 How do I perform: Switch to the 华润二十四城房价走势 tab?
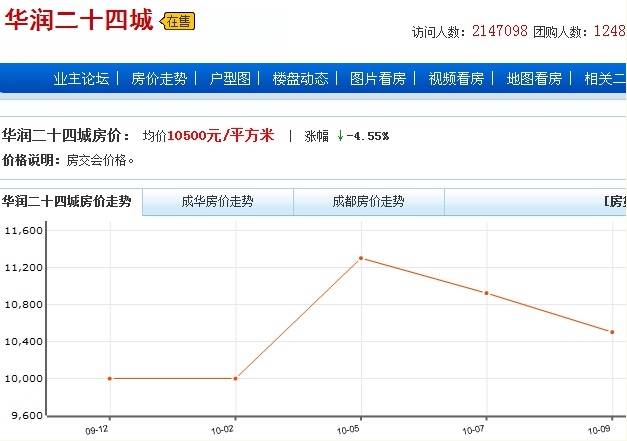[67, 201]
